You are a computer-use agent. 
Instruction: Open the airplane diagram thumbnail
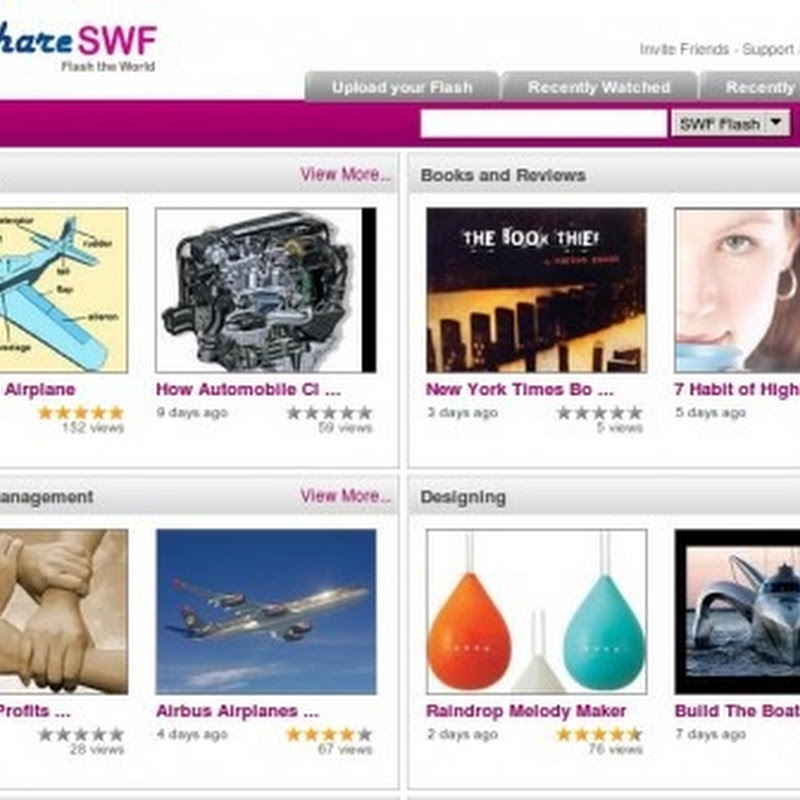[63, 290]
